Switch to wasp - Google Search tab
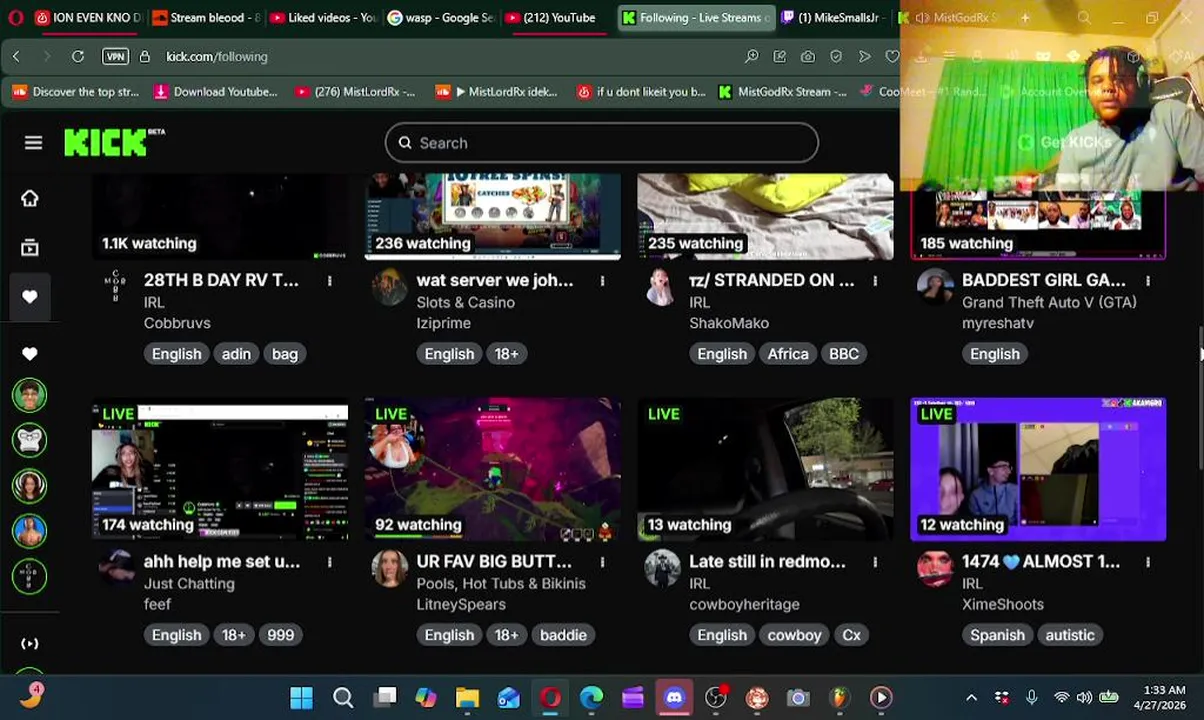 click(x=441, y=17)
